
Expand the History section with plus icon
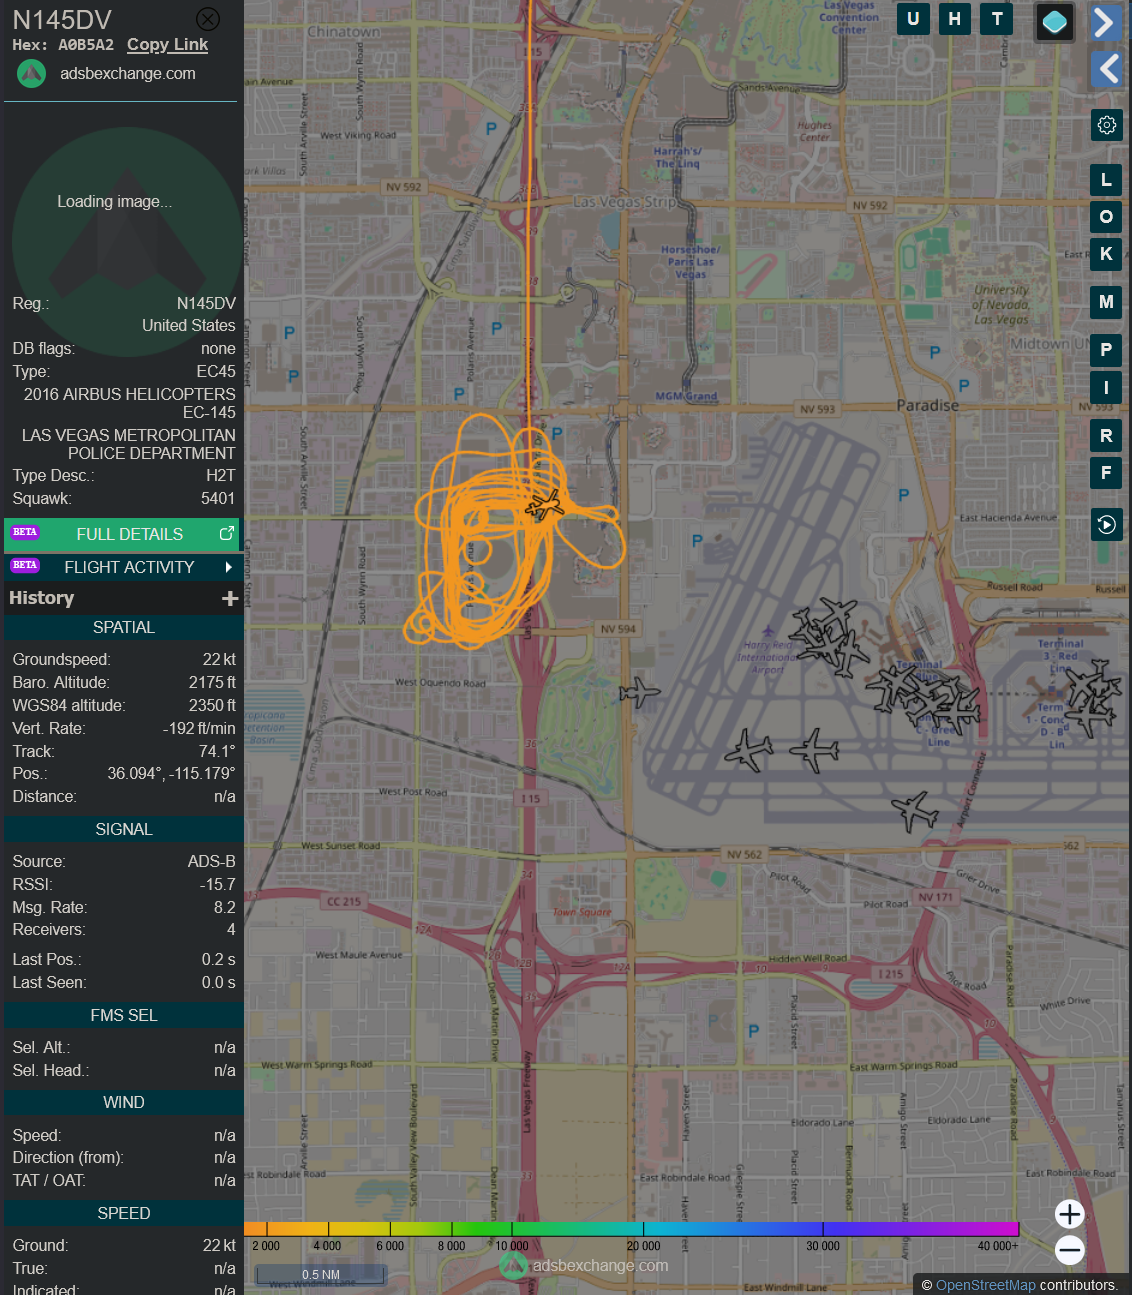pyautogui.click(x=230, y=598)
